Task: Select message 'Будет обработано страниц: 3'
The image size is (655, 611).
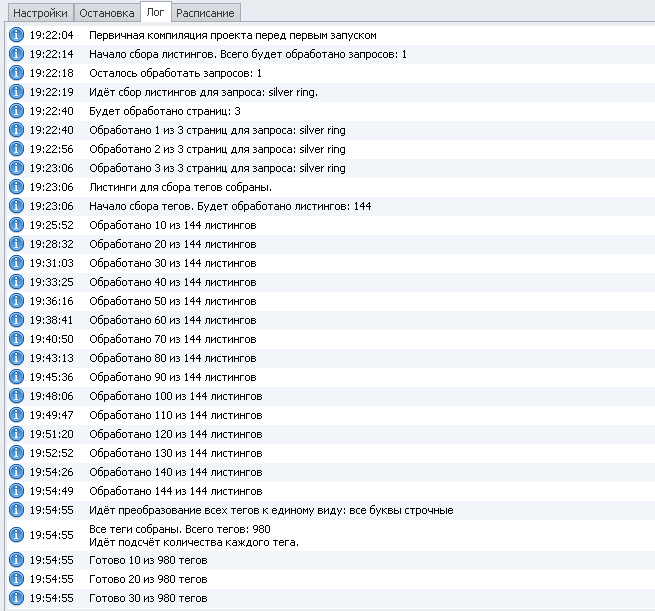Action: pos(165,112)
